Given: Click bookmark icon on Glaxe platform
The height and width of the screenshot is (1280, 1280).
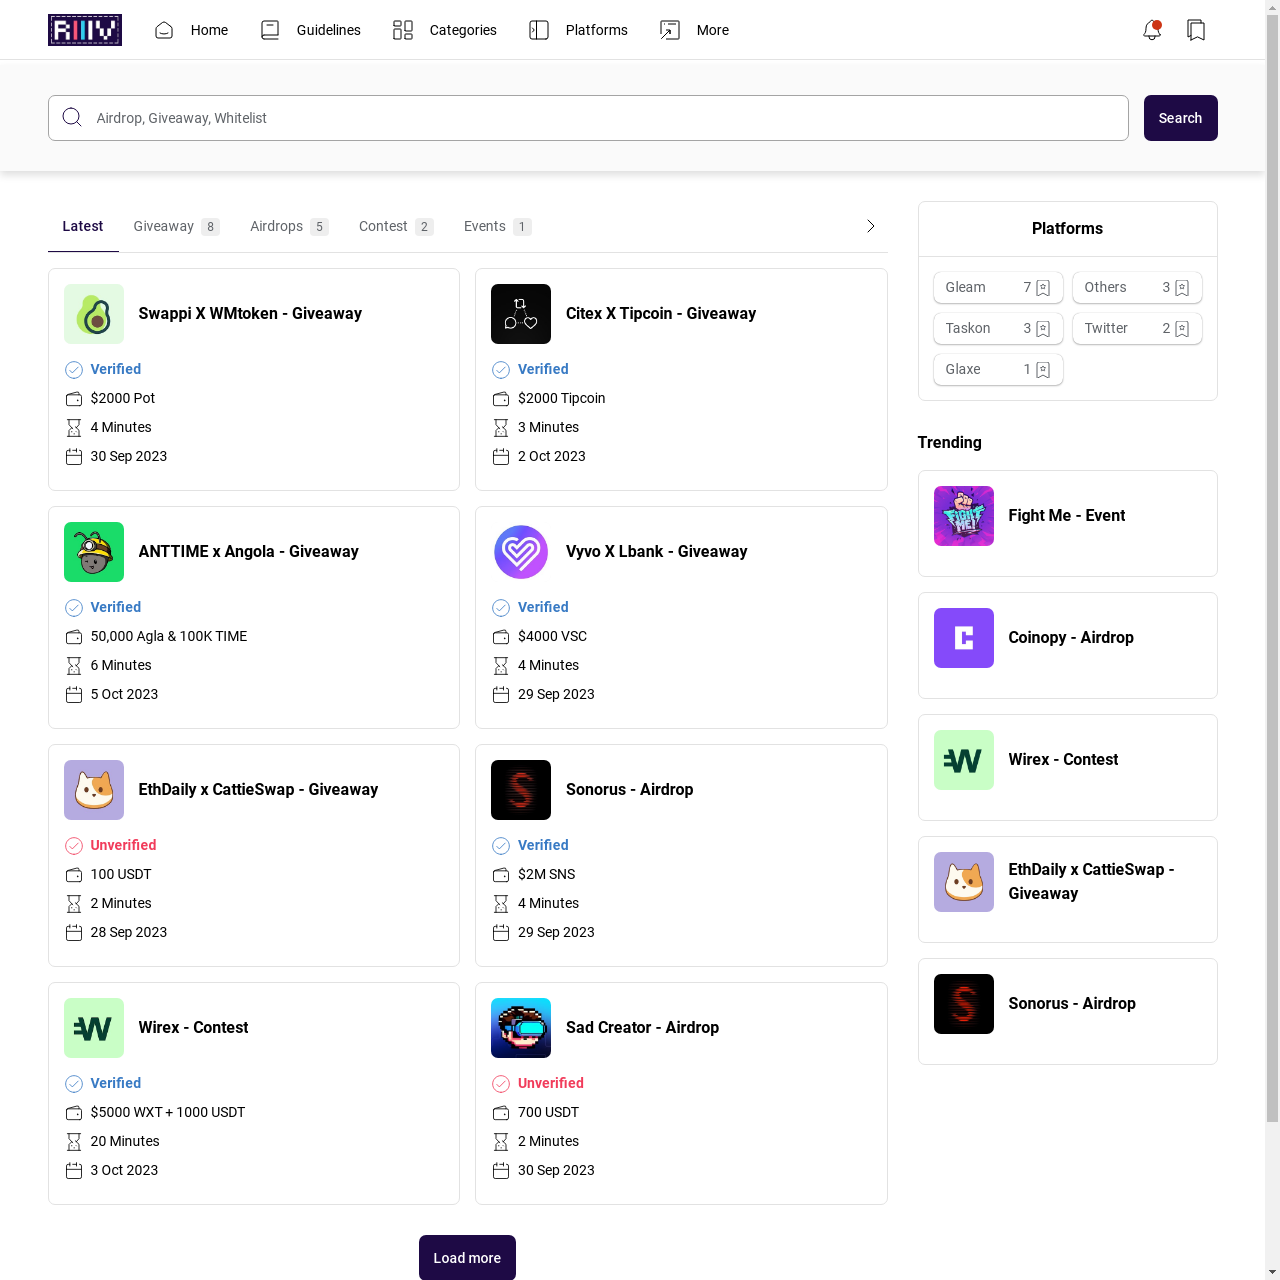Looking at the screenshot, I should (1043, 370).
